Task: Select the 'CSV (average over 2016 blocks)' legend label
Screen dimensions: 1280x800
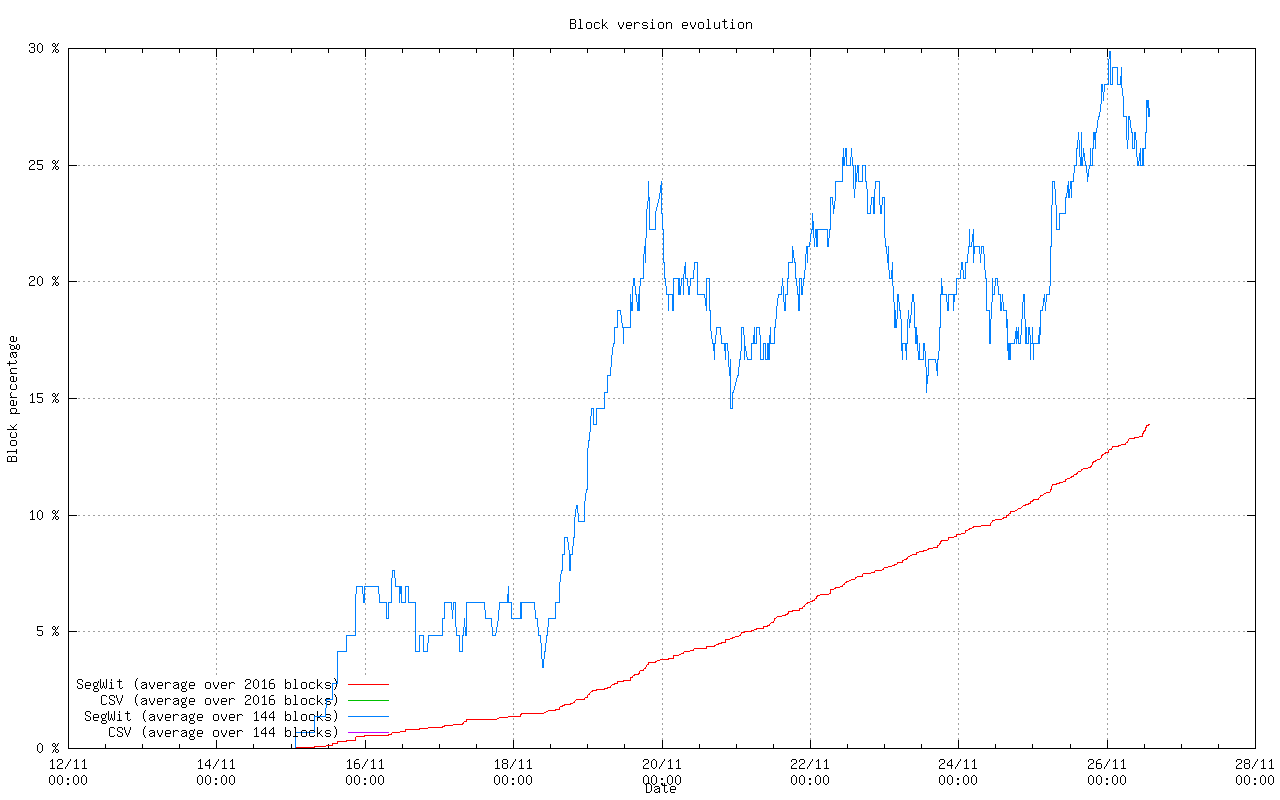Action: 219,701
